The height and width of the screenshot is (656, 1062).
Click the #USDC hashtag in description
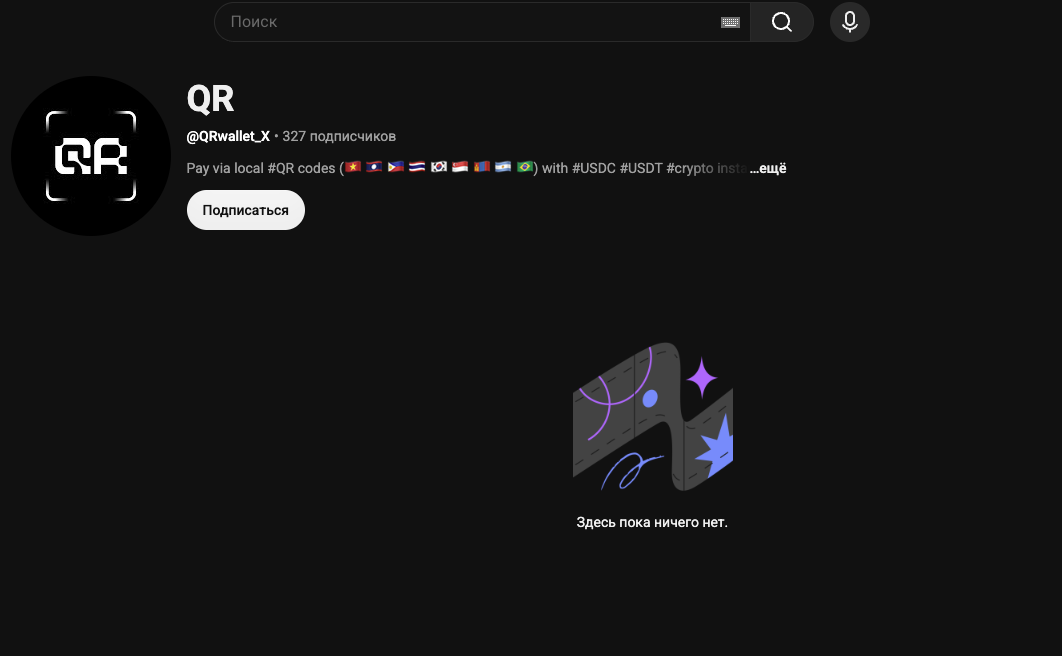tap(594, 169)
